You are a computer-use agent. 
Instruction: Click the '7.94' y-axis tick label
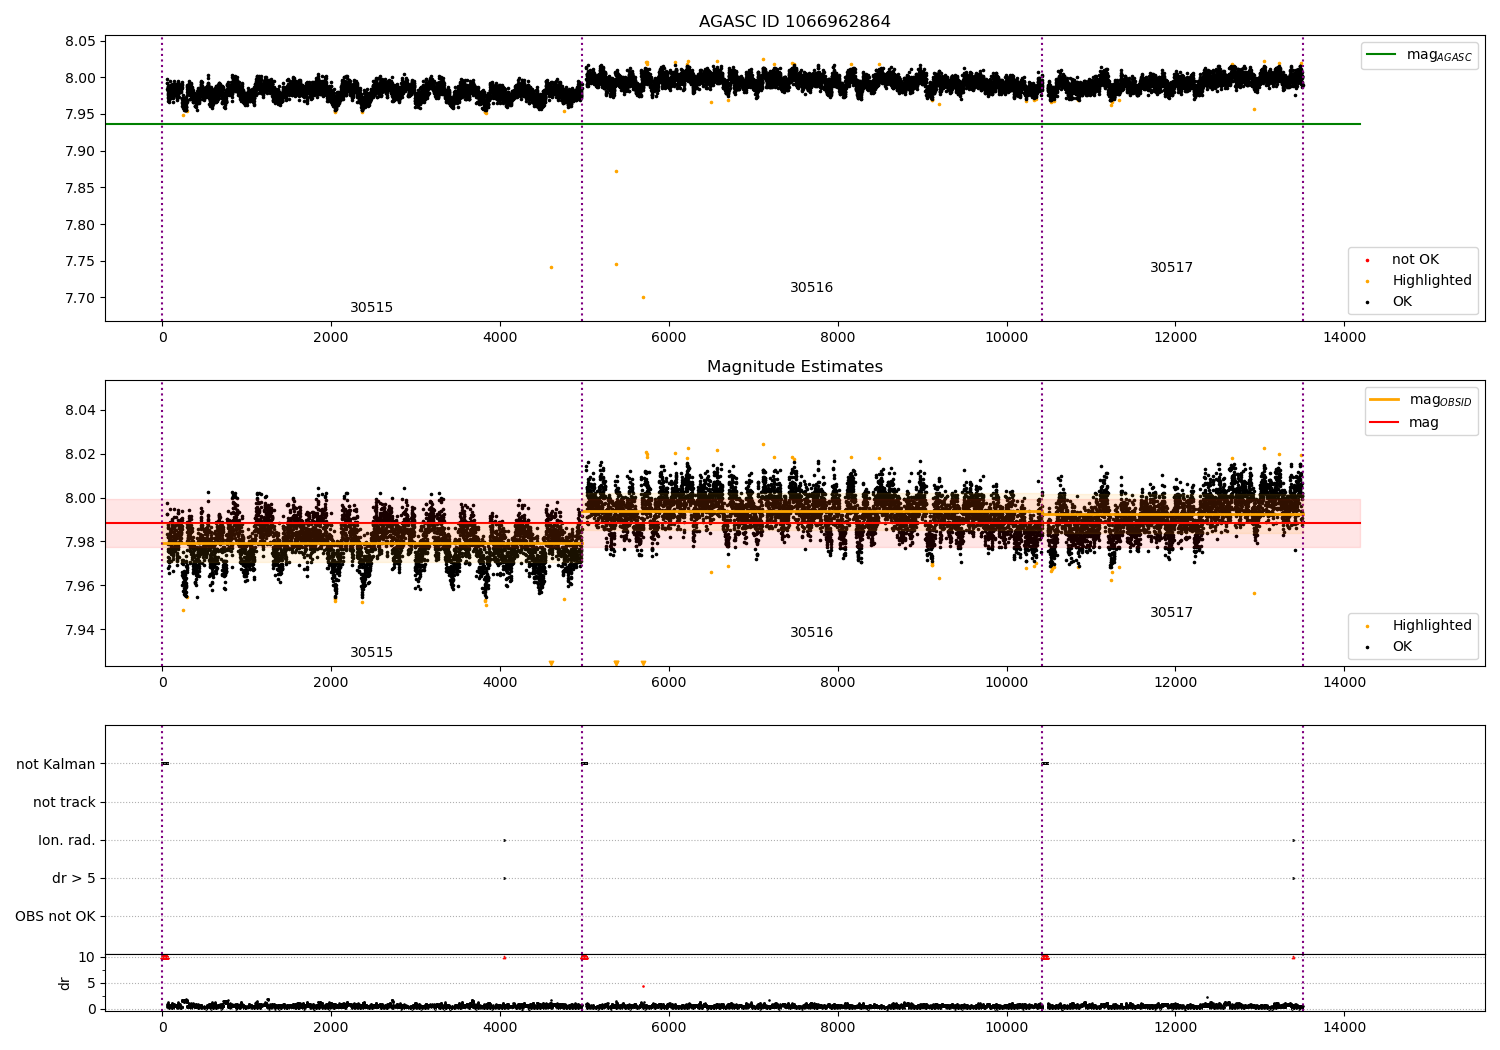click(80, 631)
